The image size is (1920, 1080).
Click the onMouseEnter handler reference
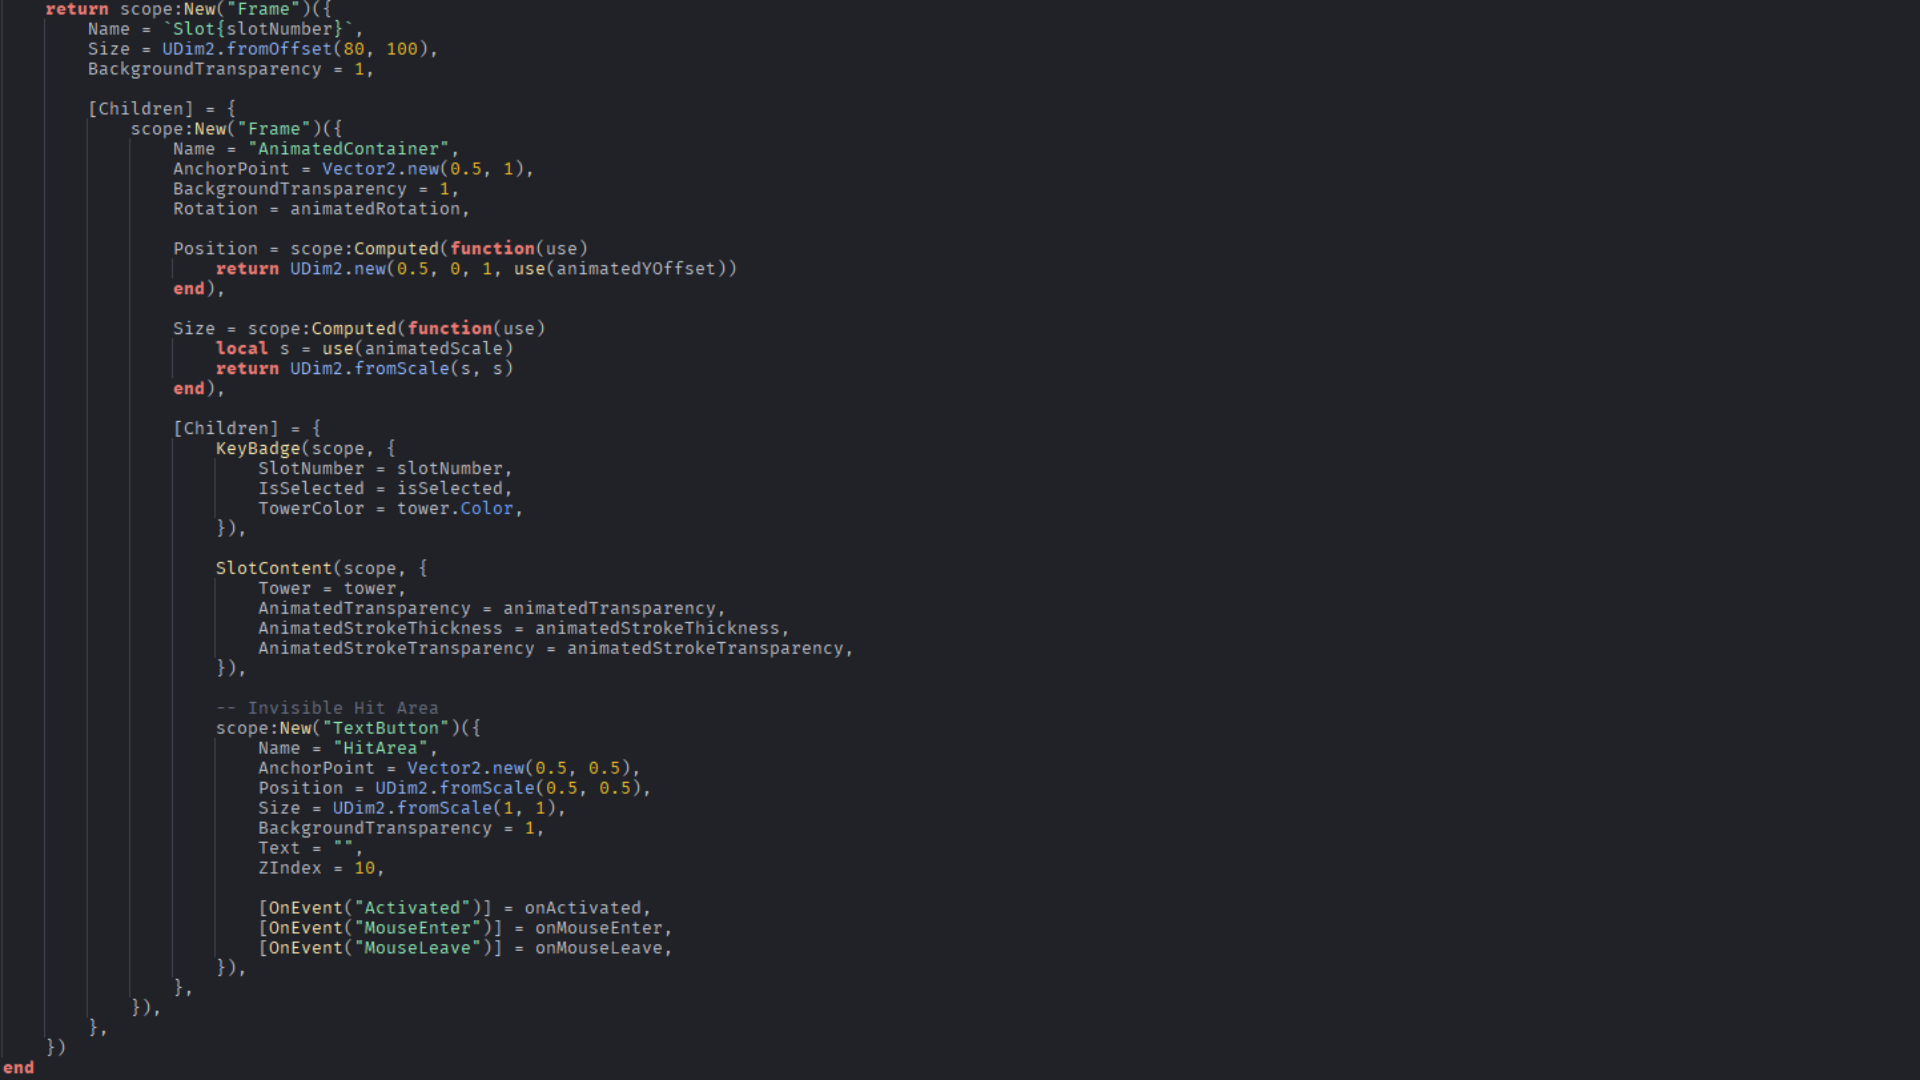[x=598, y=928]
